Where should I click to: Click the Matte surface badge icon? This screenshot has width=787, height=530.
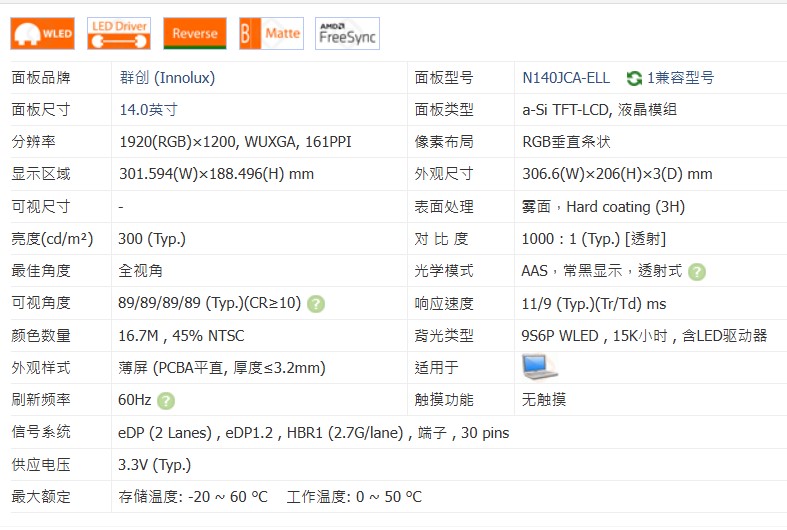272,34
